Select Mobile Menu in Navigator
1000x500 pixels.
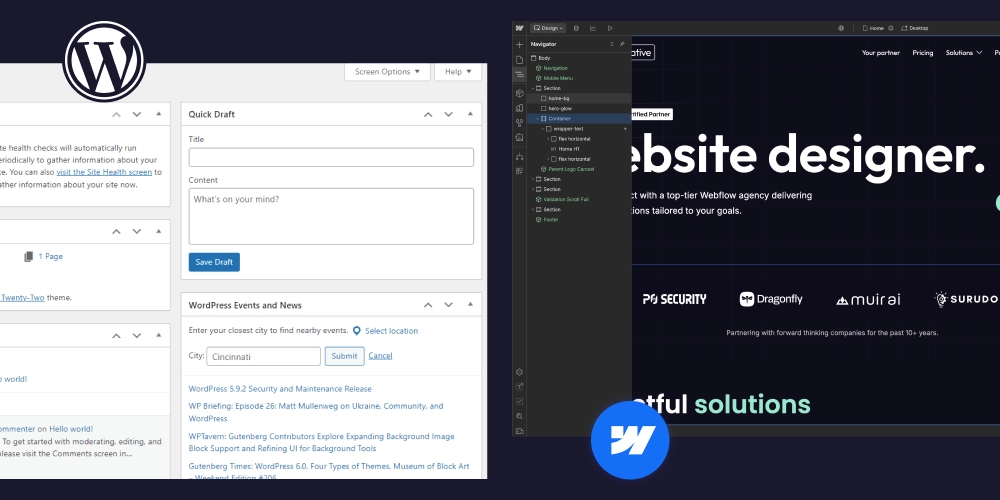pyautogui.click(x=579, y=78)
